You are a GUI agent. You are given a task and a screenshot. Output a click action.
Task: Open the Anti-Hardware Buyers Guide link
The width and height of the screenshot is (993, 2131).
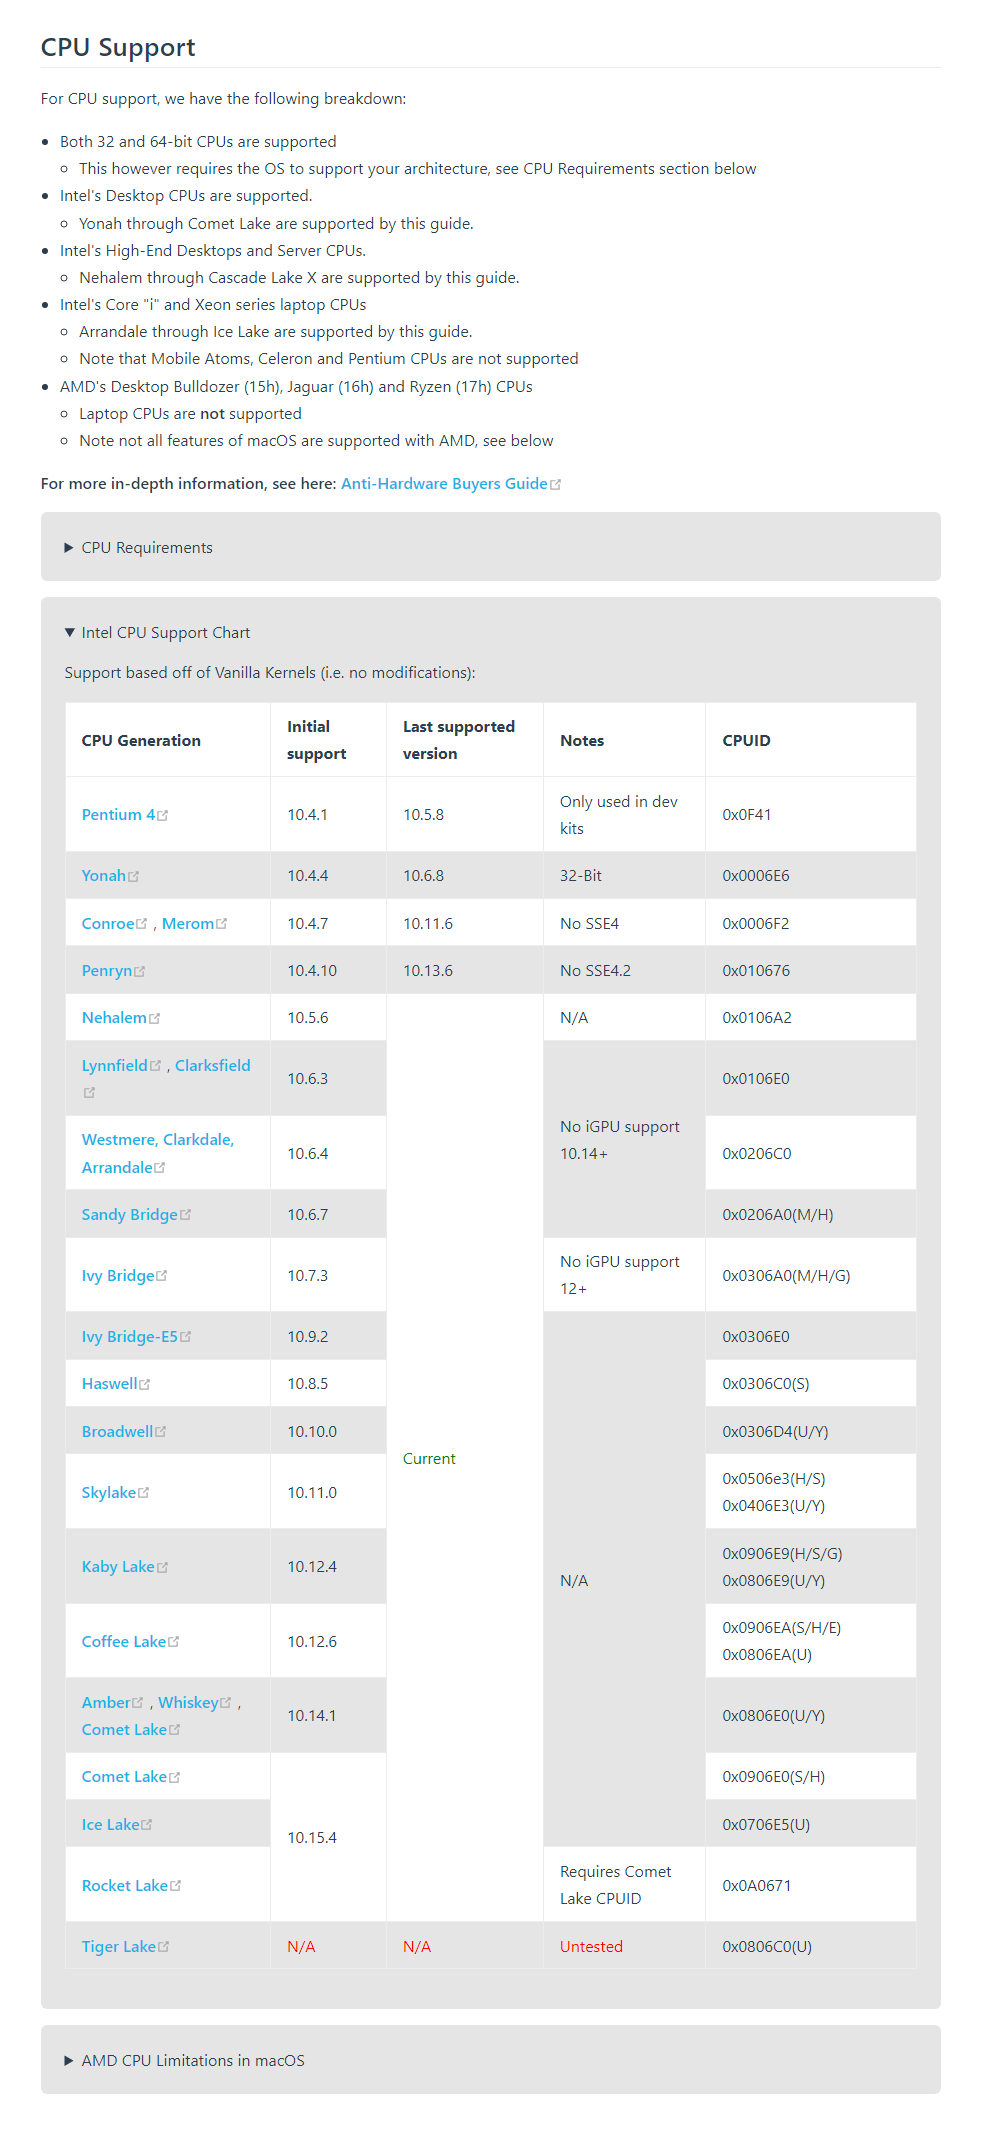[444, 484]
